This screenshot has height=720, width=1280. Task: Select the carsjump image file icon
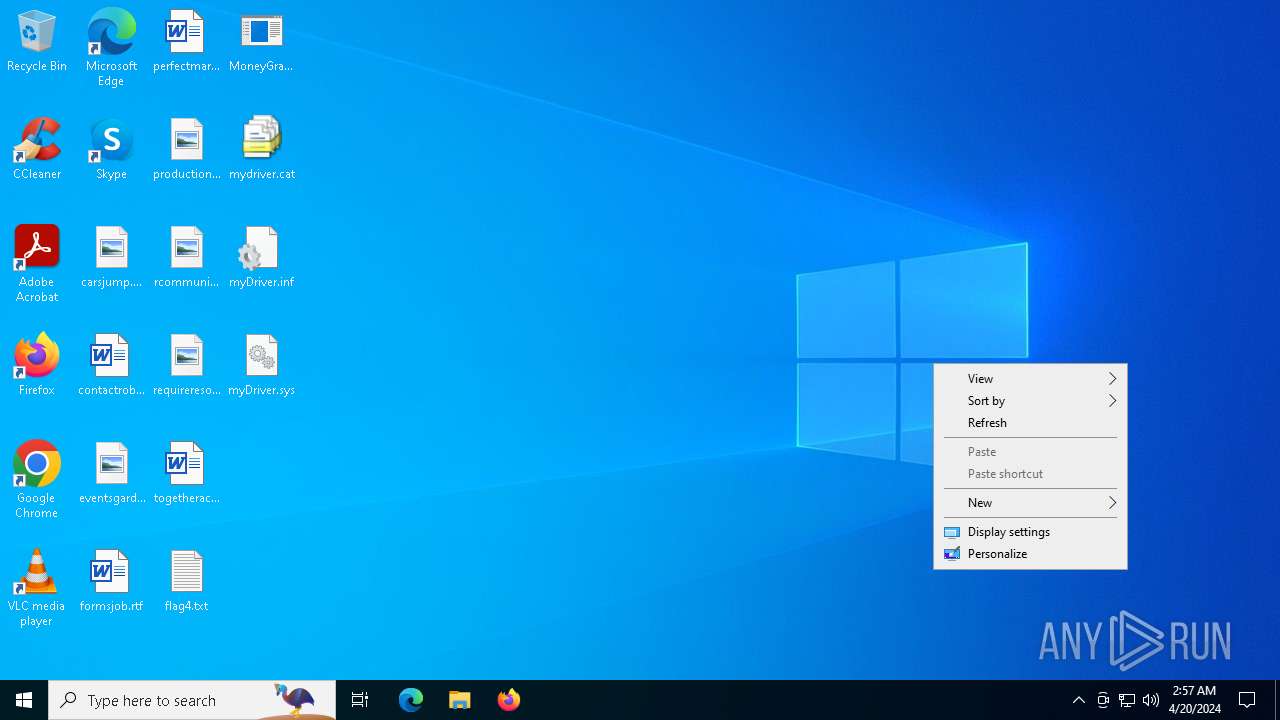[x=111, y=258]
